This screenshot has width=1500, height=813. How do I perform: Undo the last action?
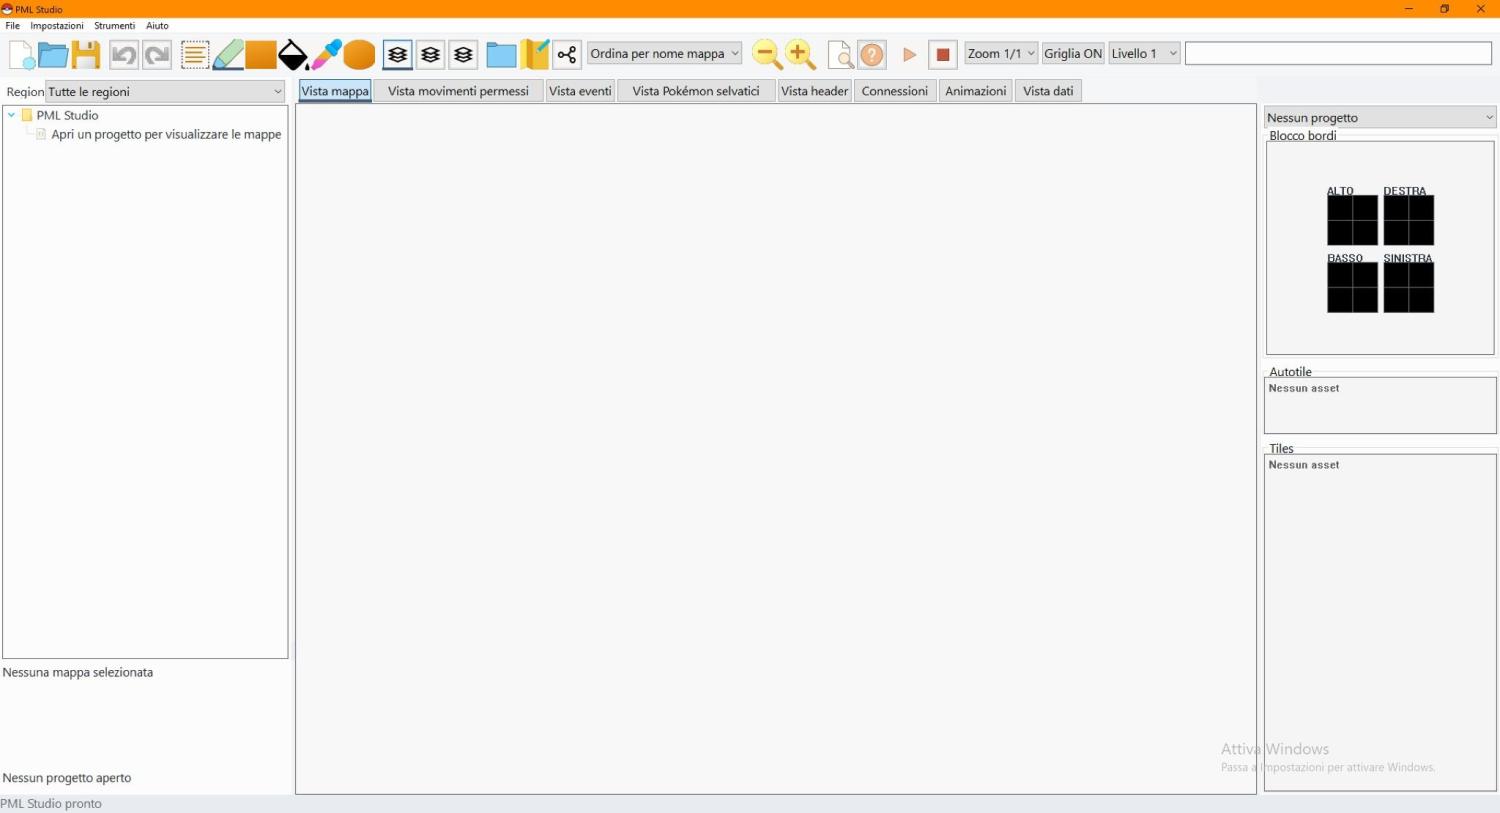pos(124,55)
